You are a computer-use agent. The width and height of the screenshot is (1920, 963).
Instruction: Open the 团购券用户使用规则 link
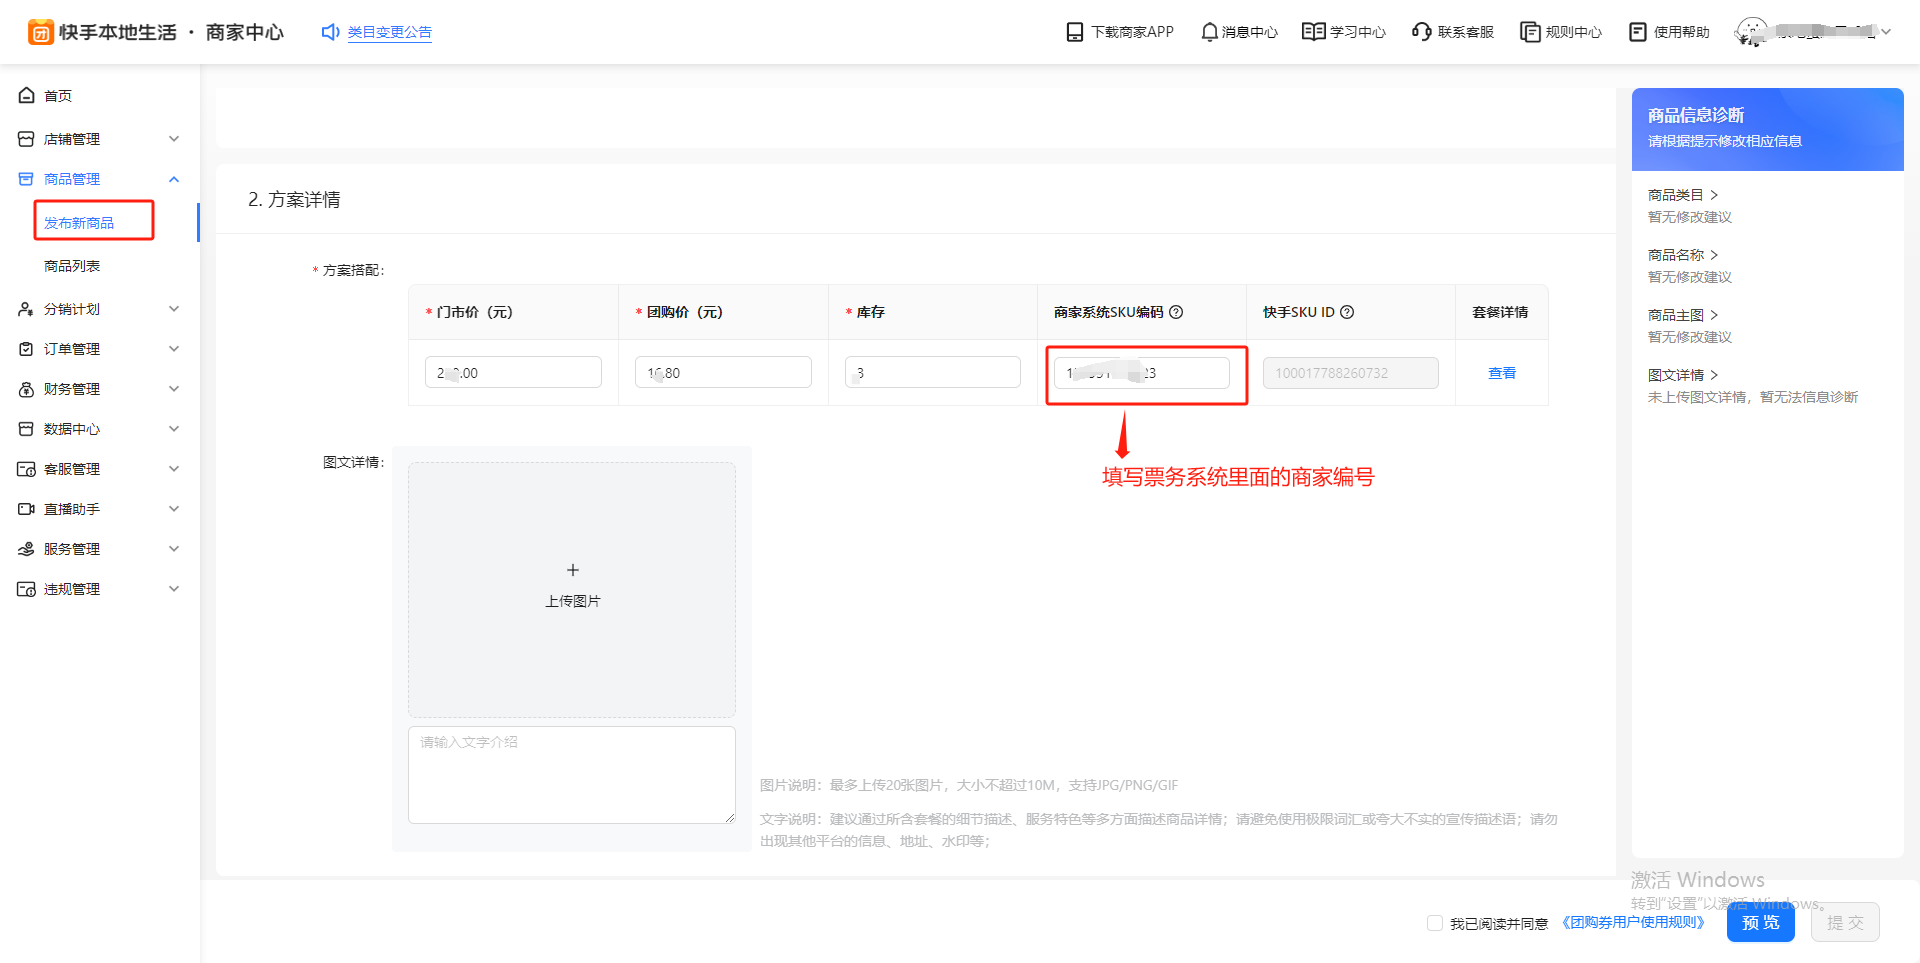coord(1632,922)
